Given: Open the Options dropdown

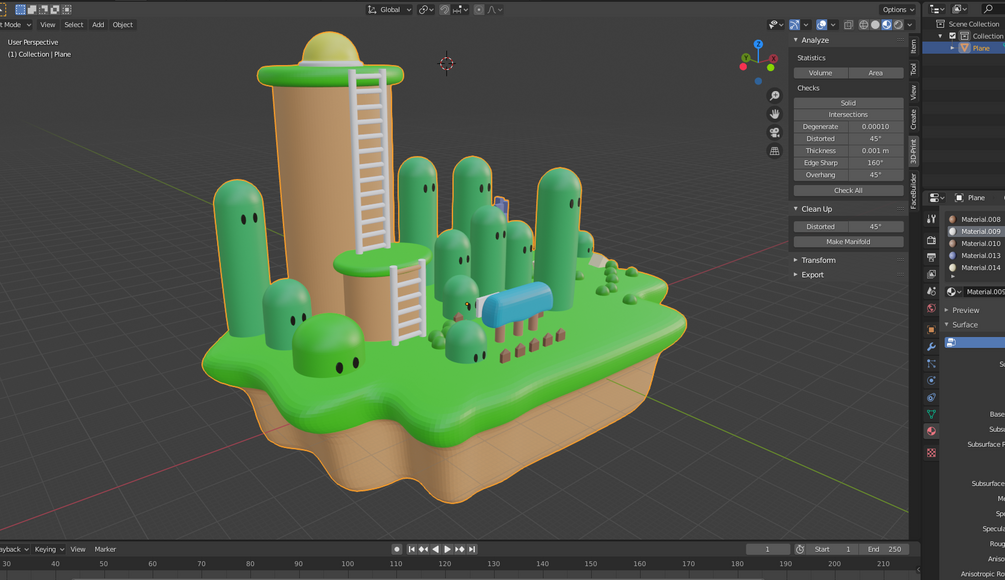Looking at the screenshot, I should tap(898, 10).
